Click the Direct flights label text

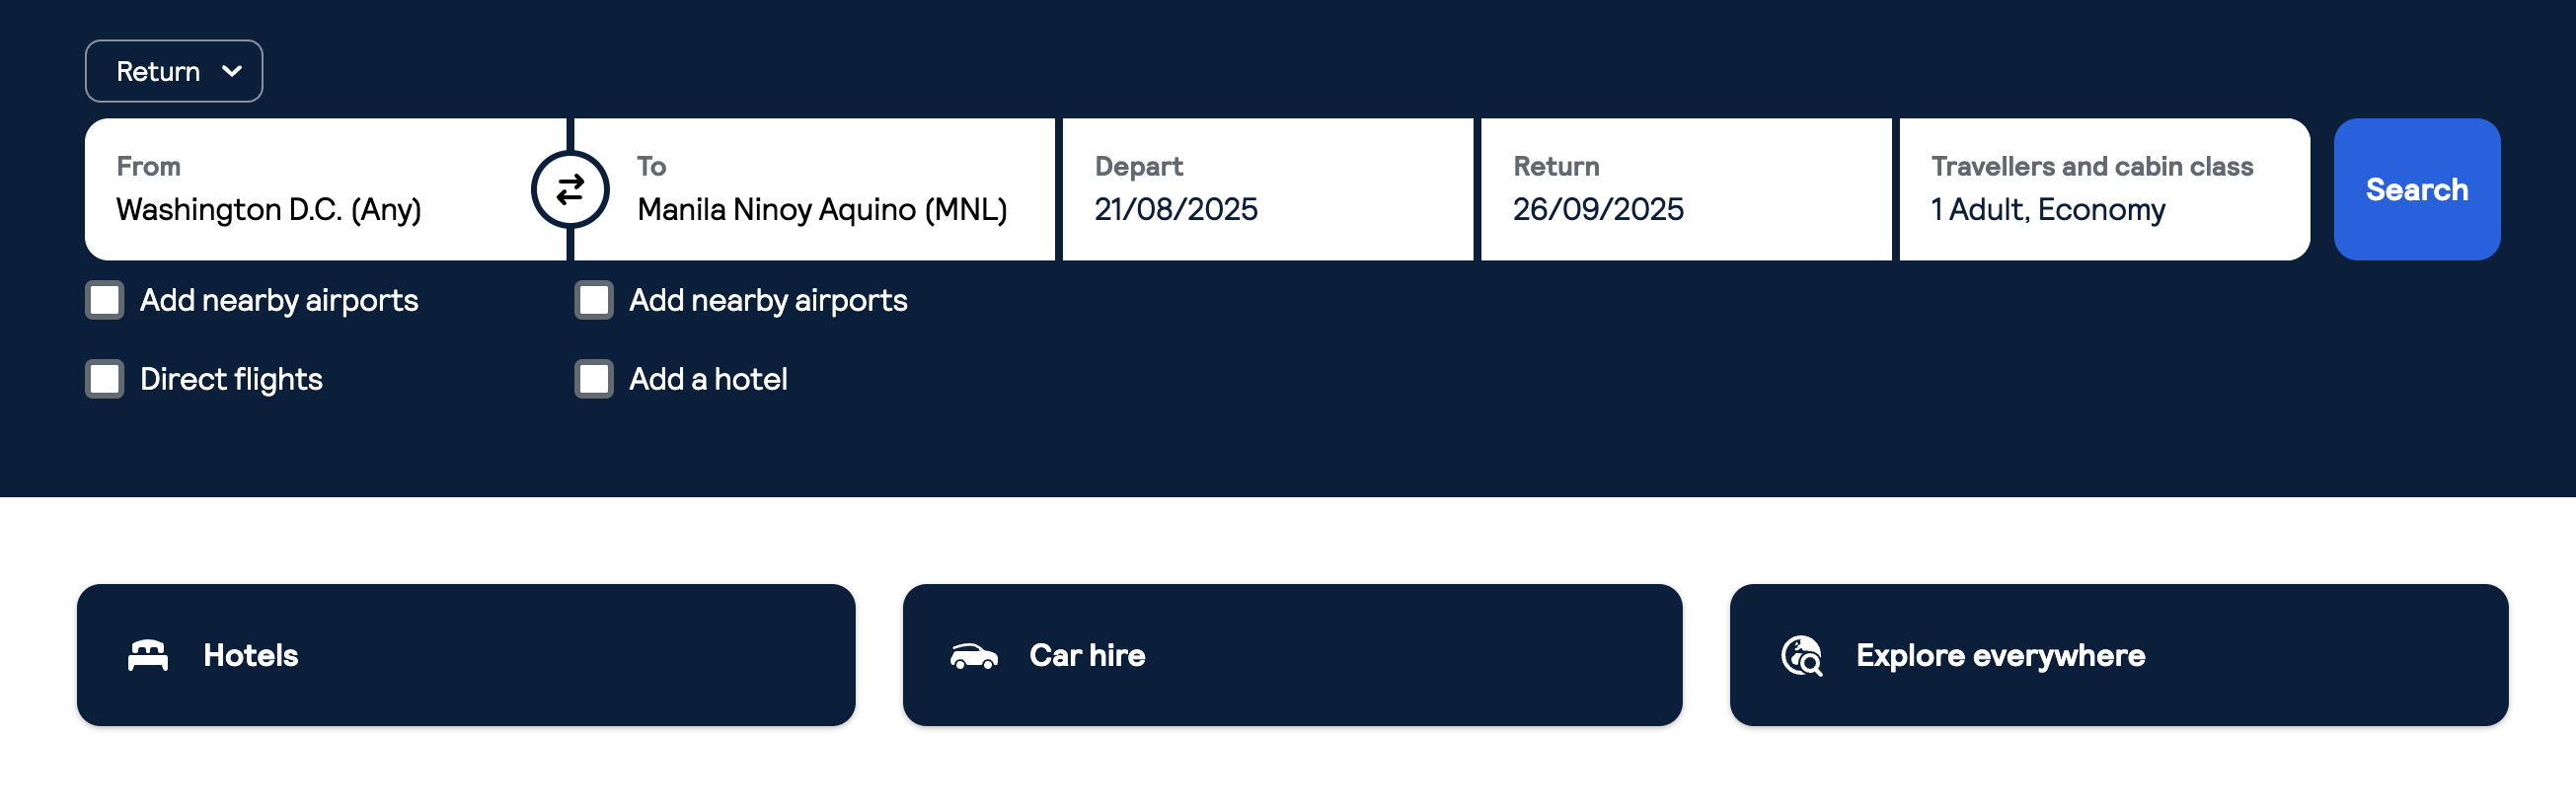coord(231,379)
